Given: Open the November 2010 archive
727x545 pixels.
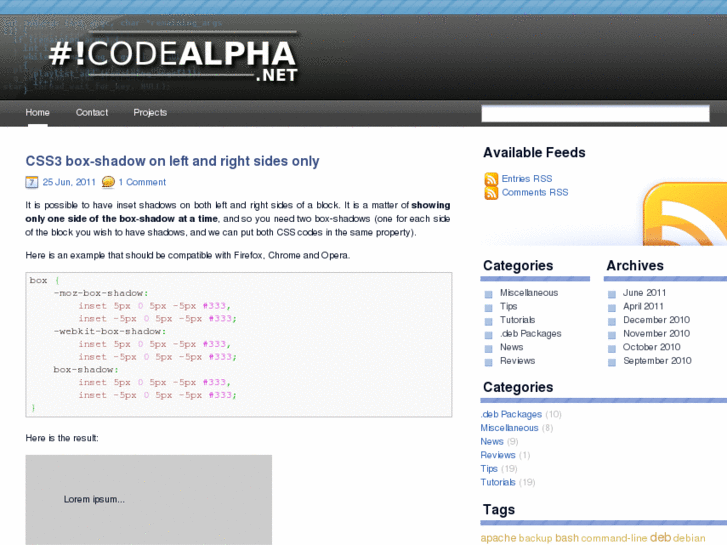Looking at the screenshot, I should [x=656, y=333].
